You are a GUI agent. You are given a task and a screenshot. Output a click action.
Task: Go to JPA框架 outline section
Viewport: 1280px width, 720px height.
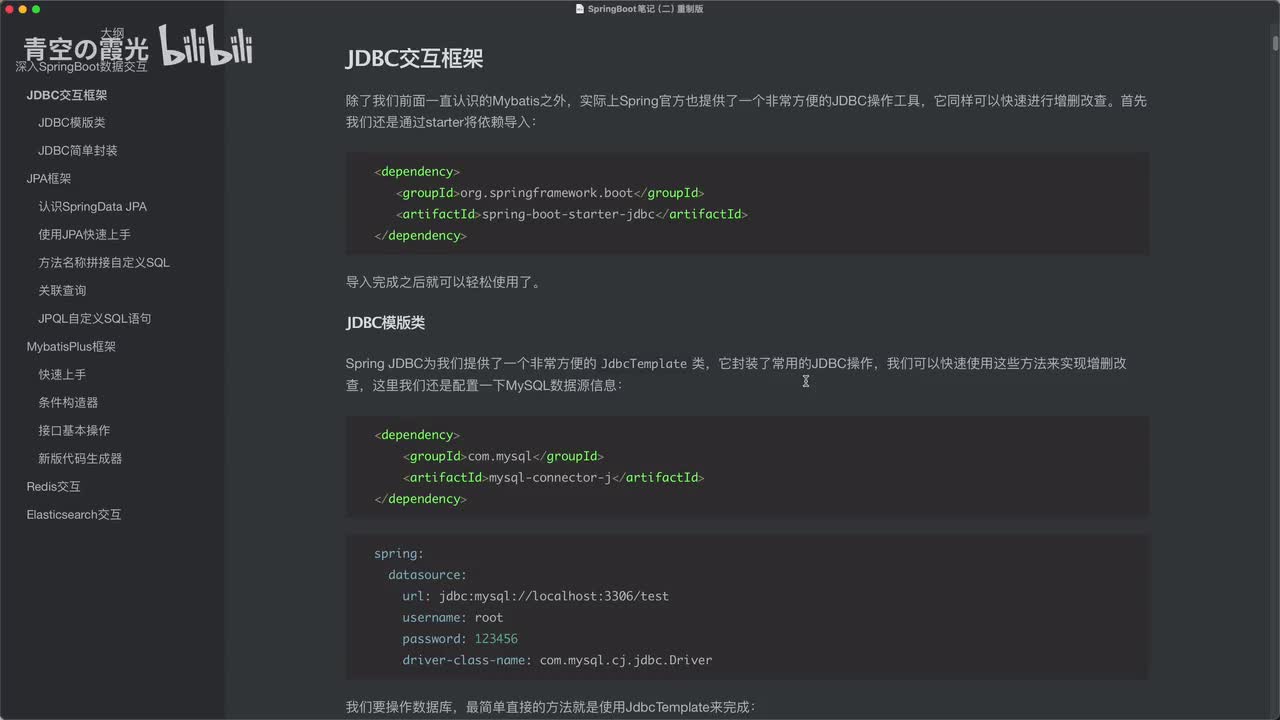coord(49,179)
